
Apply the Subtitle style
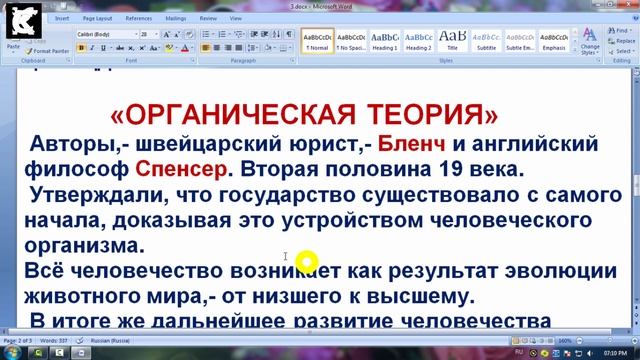click(x=487, y=41)
